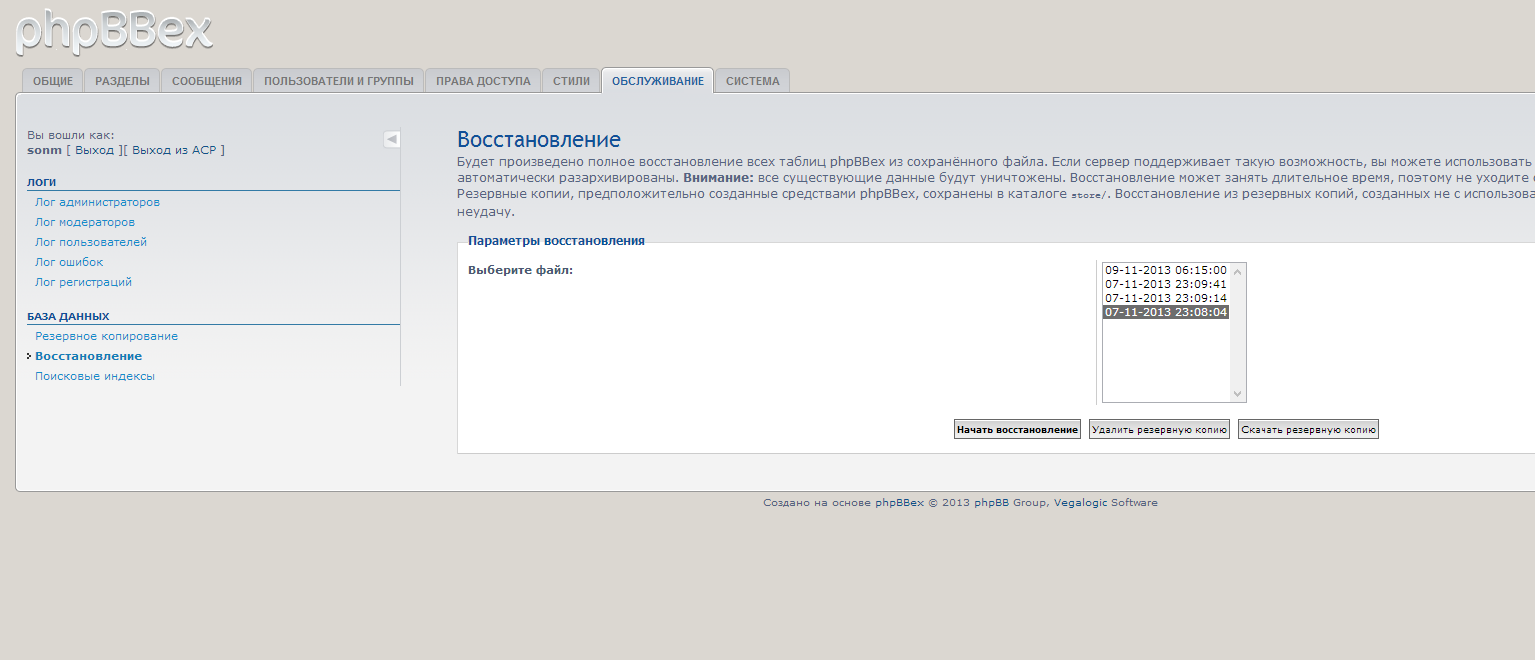Go to Резервное копирование page
Image resolution: width=1535 pixels, height=660 pixels.
(106, 336)
